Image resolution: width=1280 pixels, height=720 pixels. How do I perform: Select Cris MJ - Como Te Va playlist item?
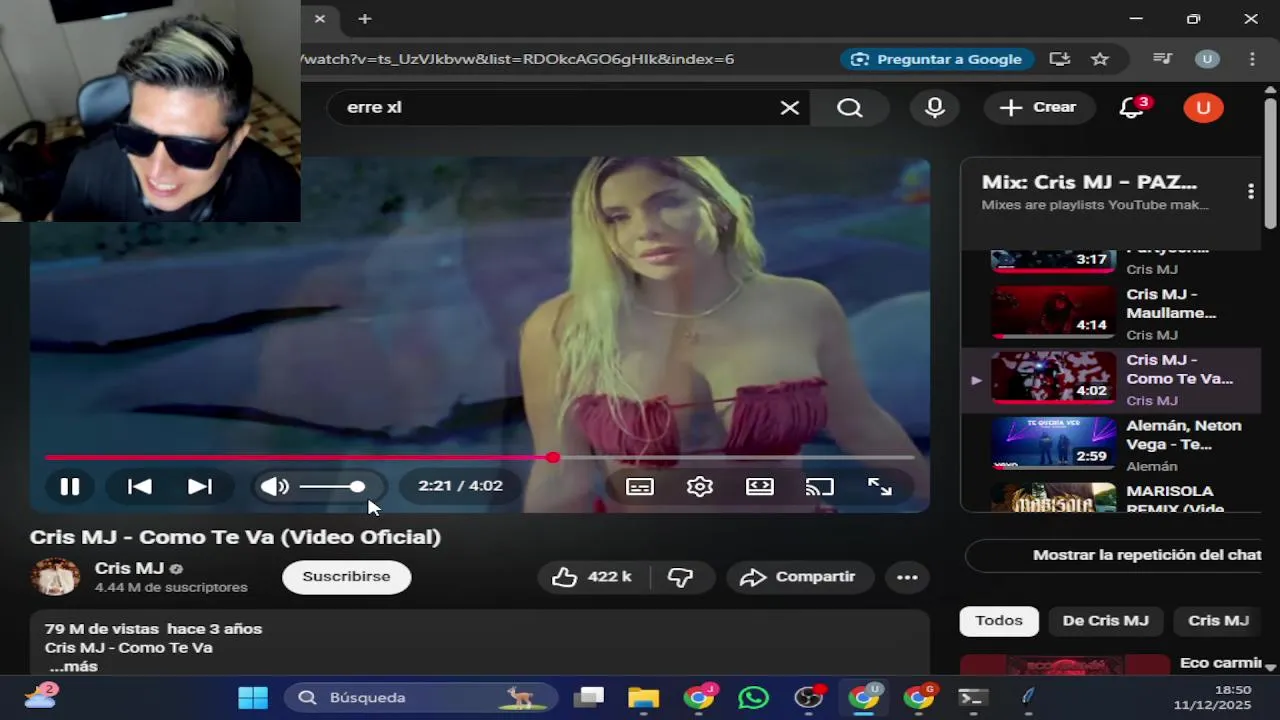pyautogui.click(x=1111, y=380)
